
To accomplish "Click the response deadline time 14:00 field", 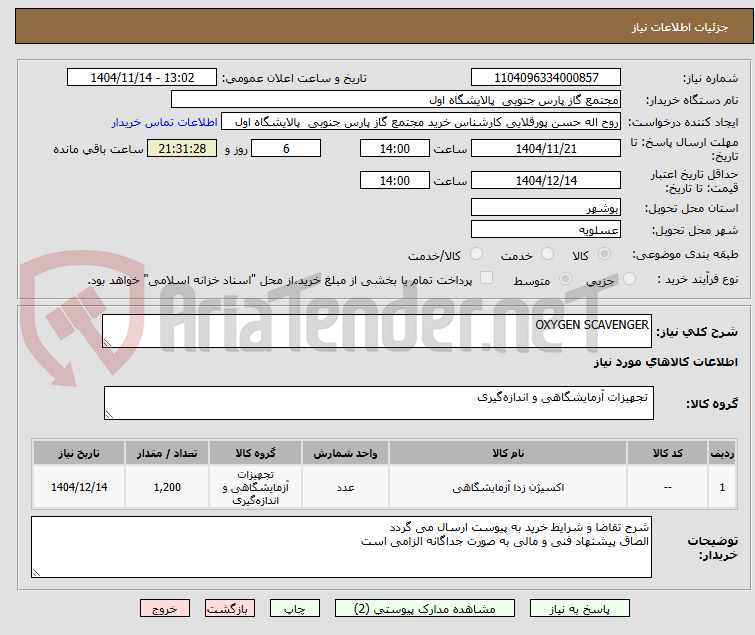I will [x=395, y=148].
